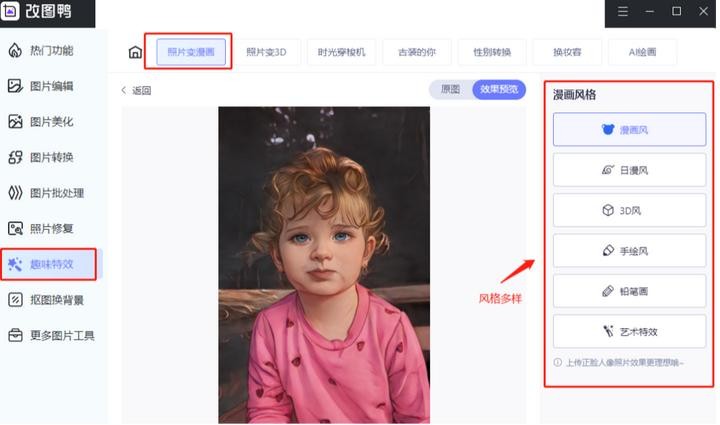Click the cartoon girl preview image
This screenshot has height=425, width=720.
[324, 265]
